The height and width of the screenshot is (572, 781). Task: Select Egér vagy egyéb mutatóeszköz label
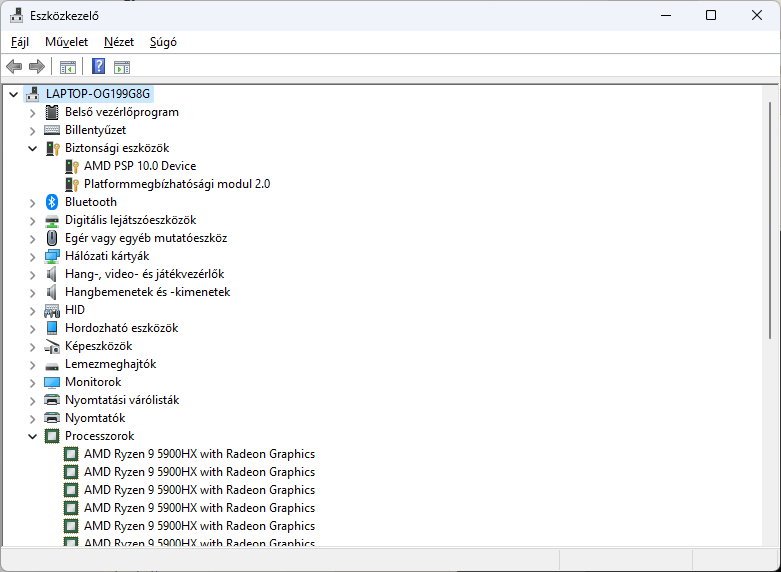point(146,238)
